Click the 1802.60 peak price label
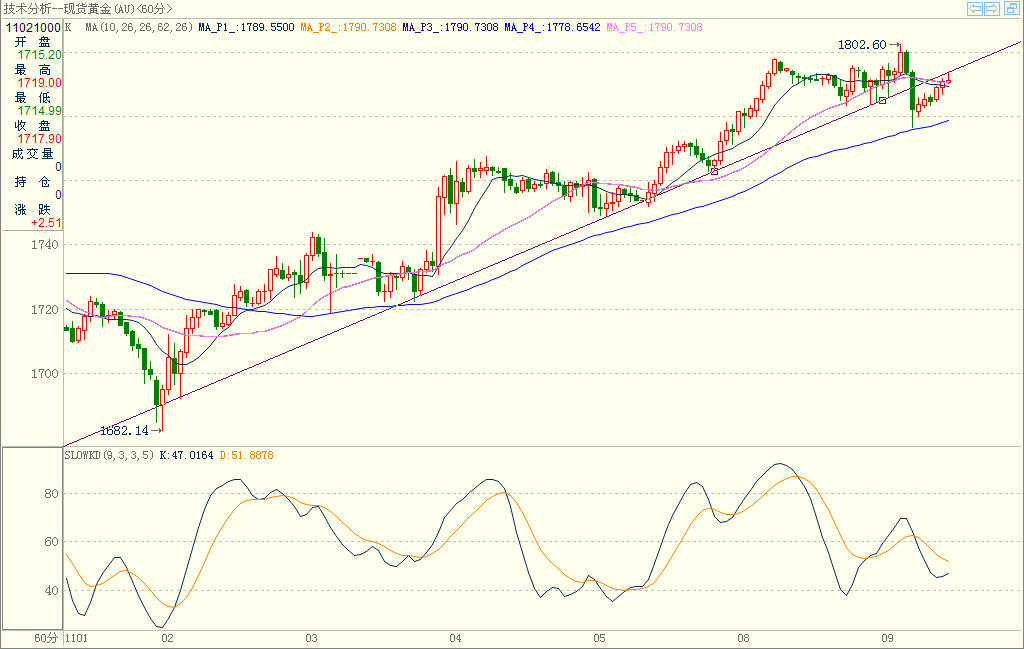The width and height of the screenshot is (1024, 649). pos(862,44)
